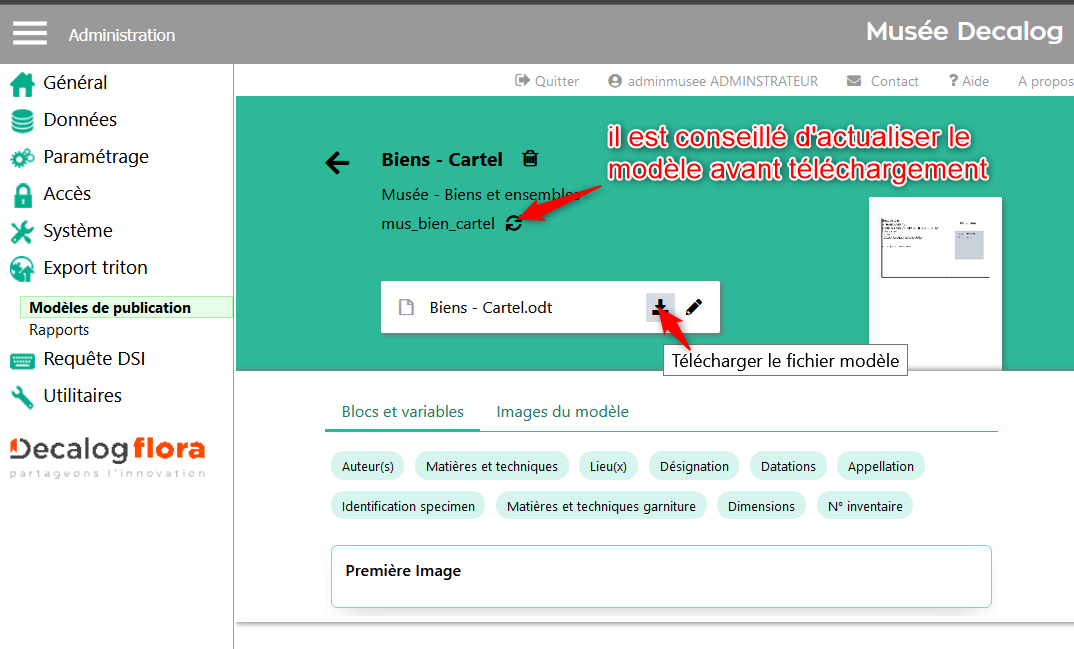
Task: Click the Données database icon
Action: [22, 121]
